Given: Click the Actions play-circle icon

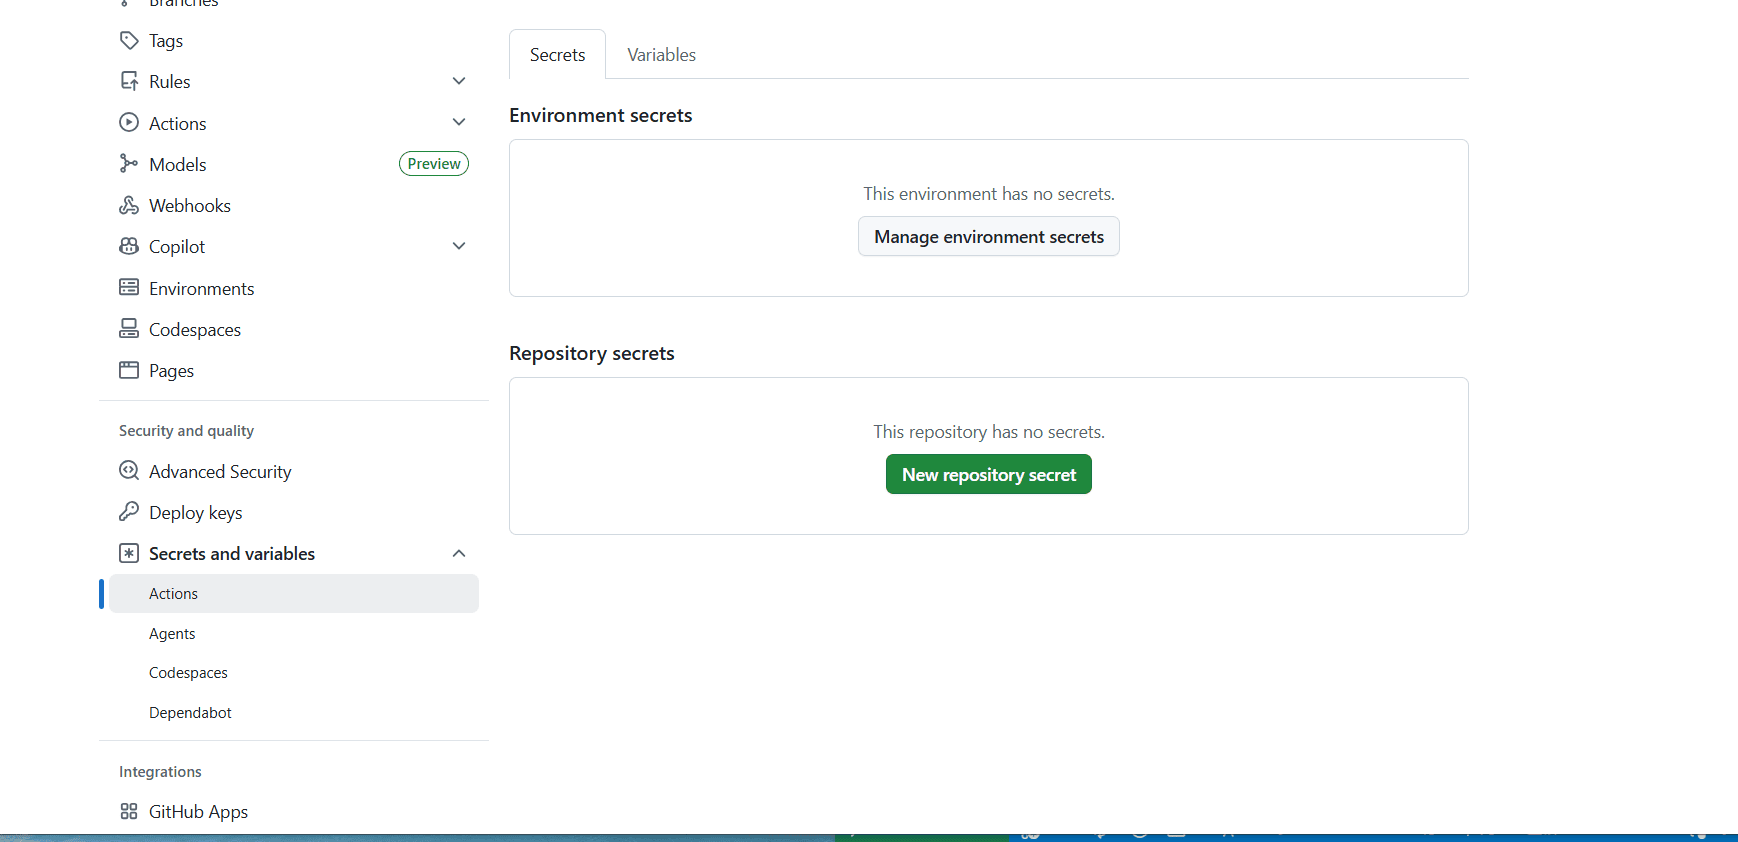Looking at the screenshot, I should (129, 122).
